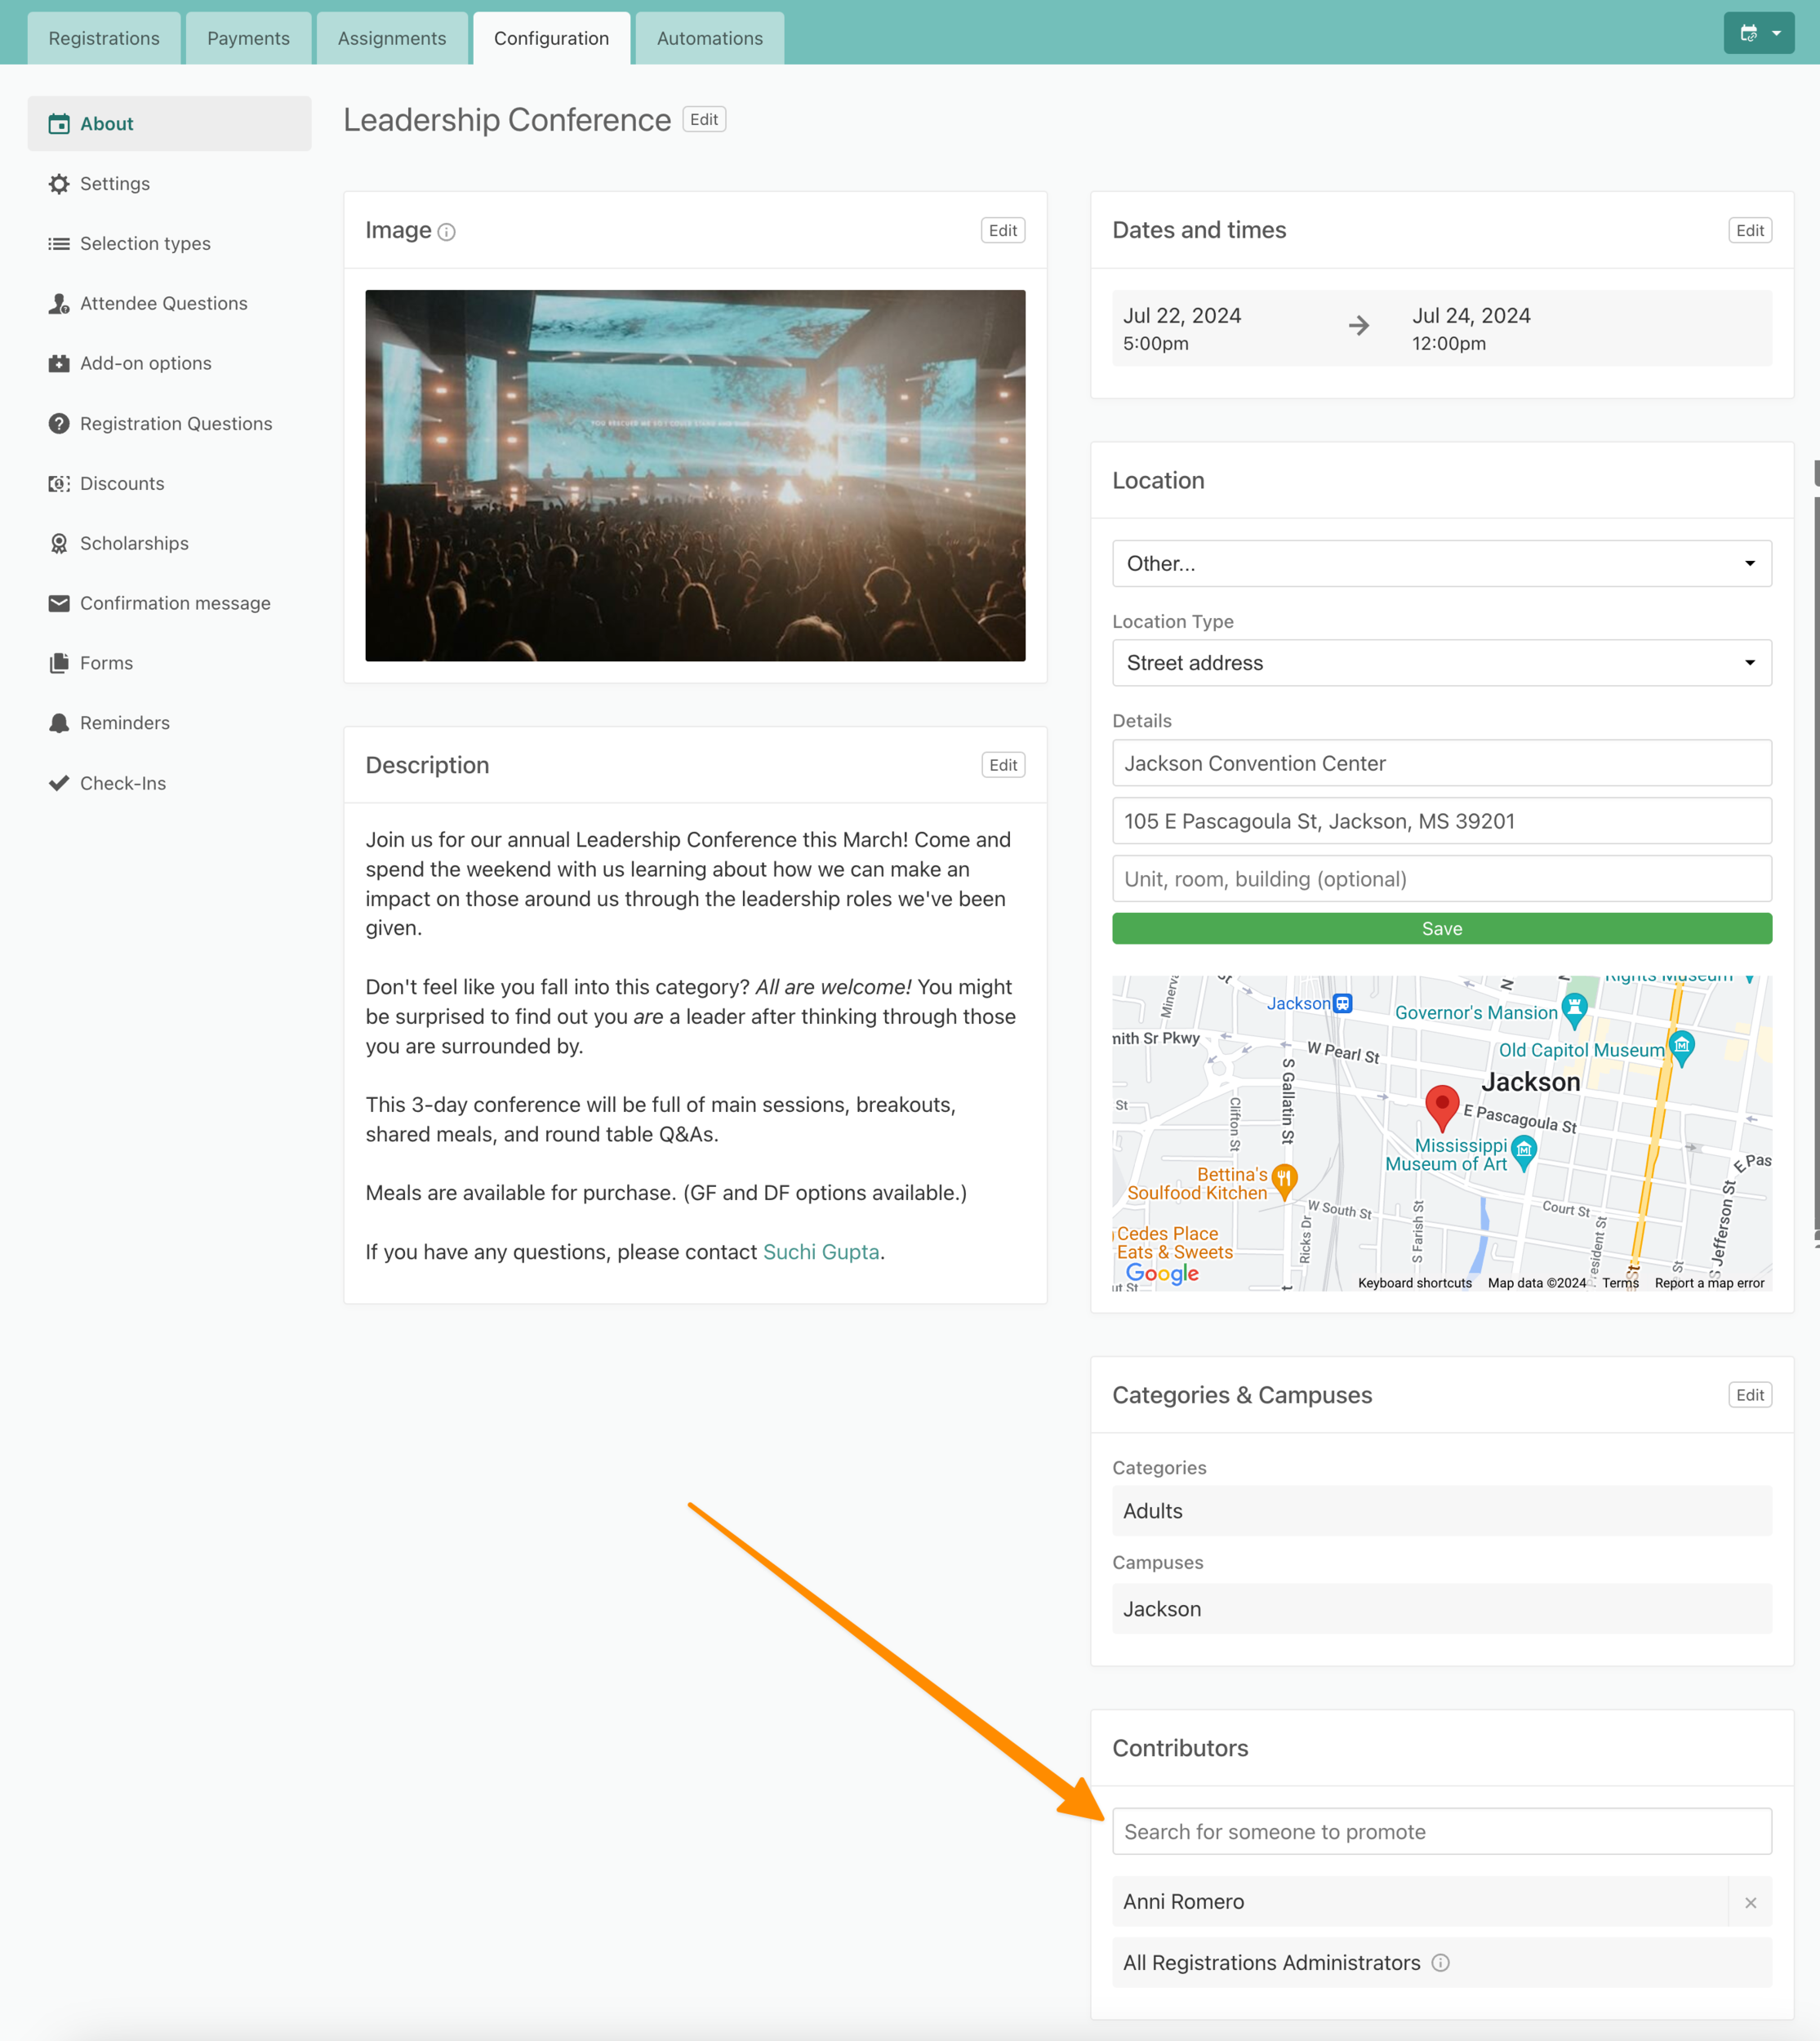Click the Adults category row

[1441, 1511]
